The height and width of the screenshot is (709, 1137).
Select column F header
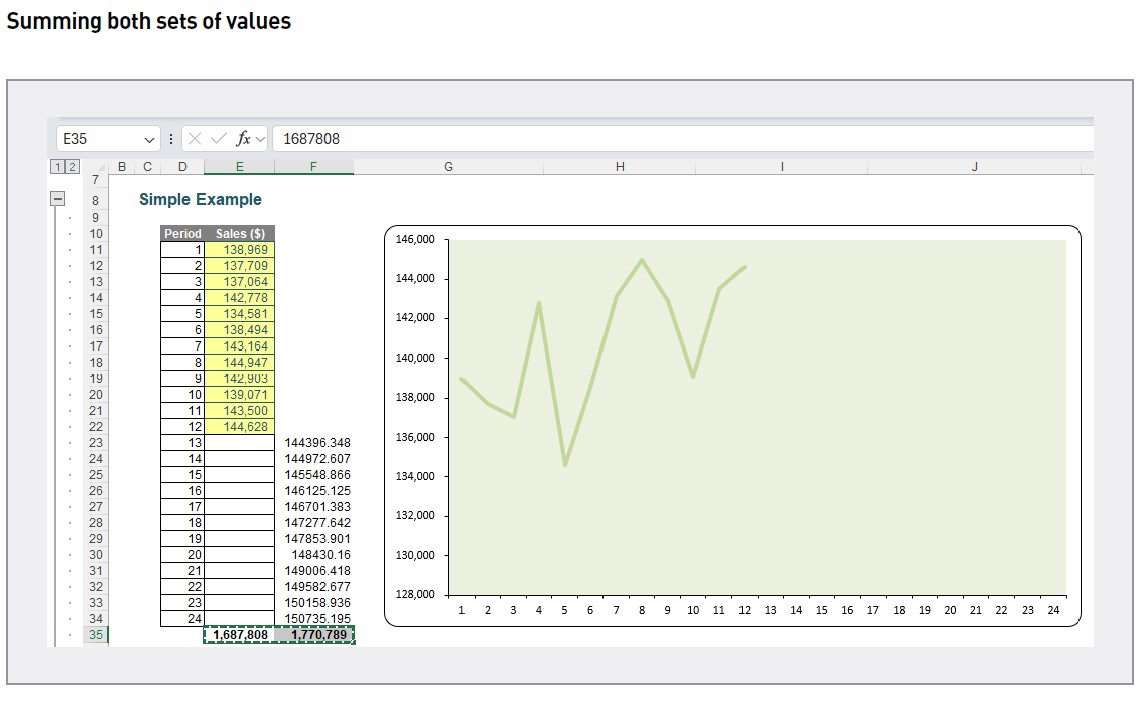pos(313,166)
